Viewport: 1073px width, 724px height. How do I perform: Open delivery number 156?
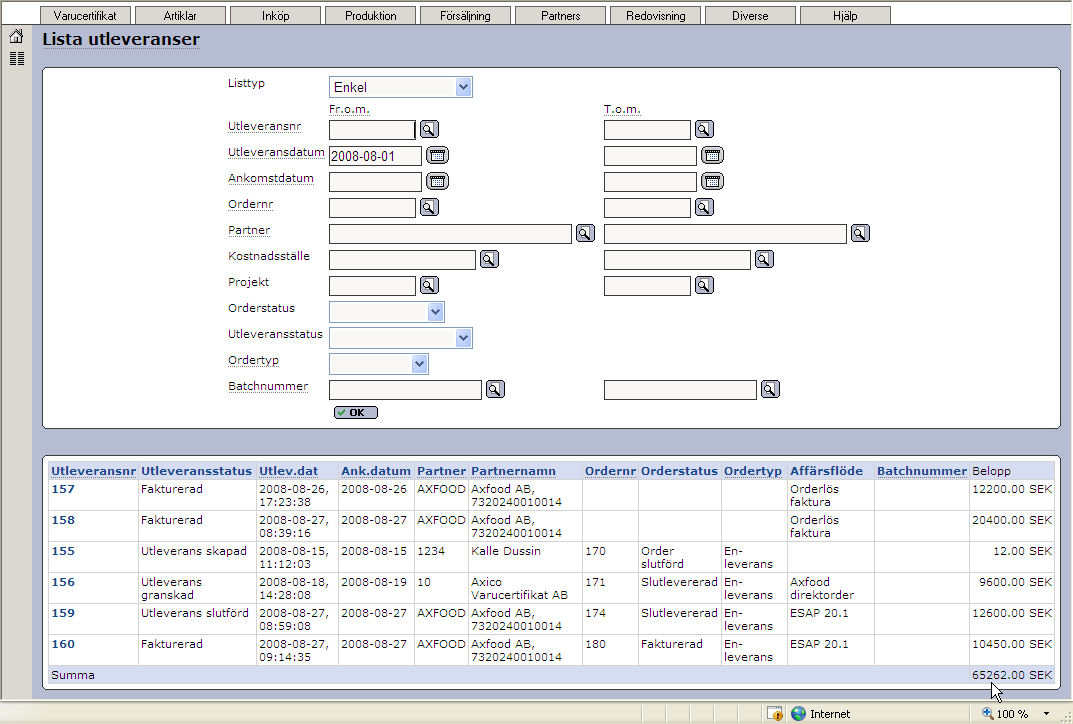pos(63,582)
